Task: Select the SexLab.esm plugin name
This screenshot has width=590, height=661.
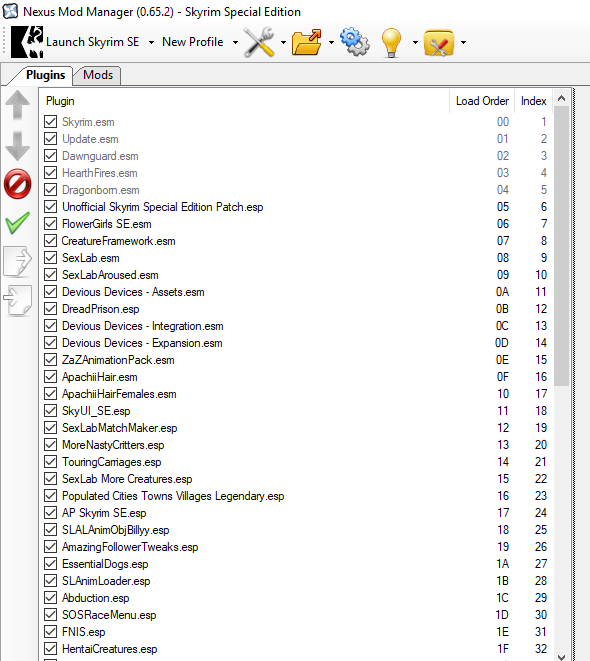Action: click(91, 258)
